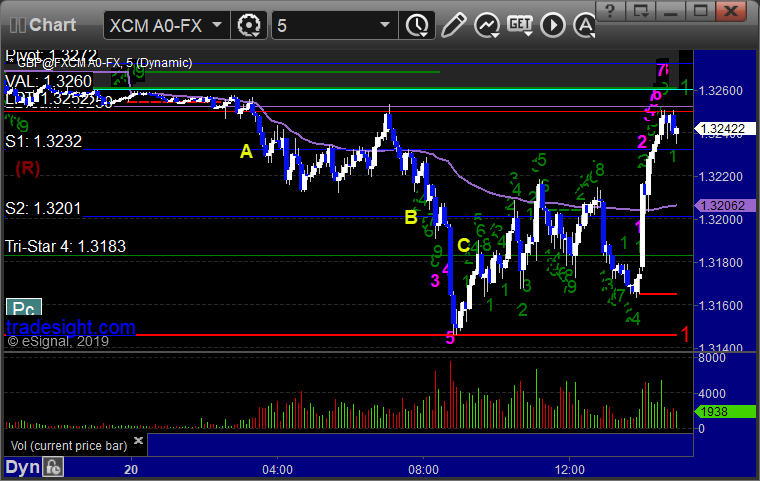Click the moving average value tag 1.32062
760x481 pixels.
pos(725,206)
